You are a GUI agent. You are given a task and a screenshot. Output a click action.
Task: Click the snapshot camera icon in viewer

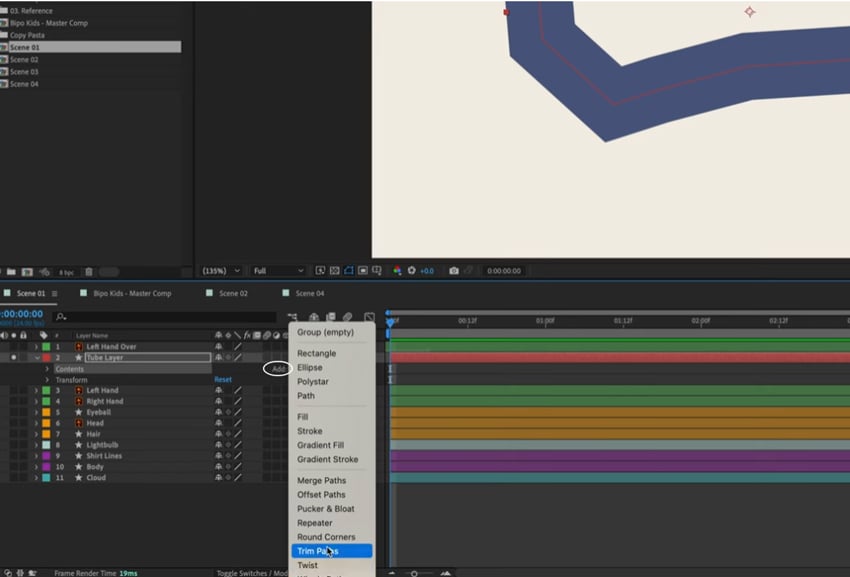(454, 271)
